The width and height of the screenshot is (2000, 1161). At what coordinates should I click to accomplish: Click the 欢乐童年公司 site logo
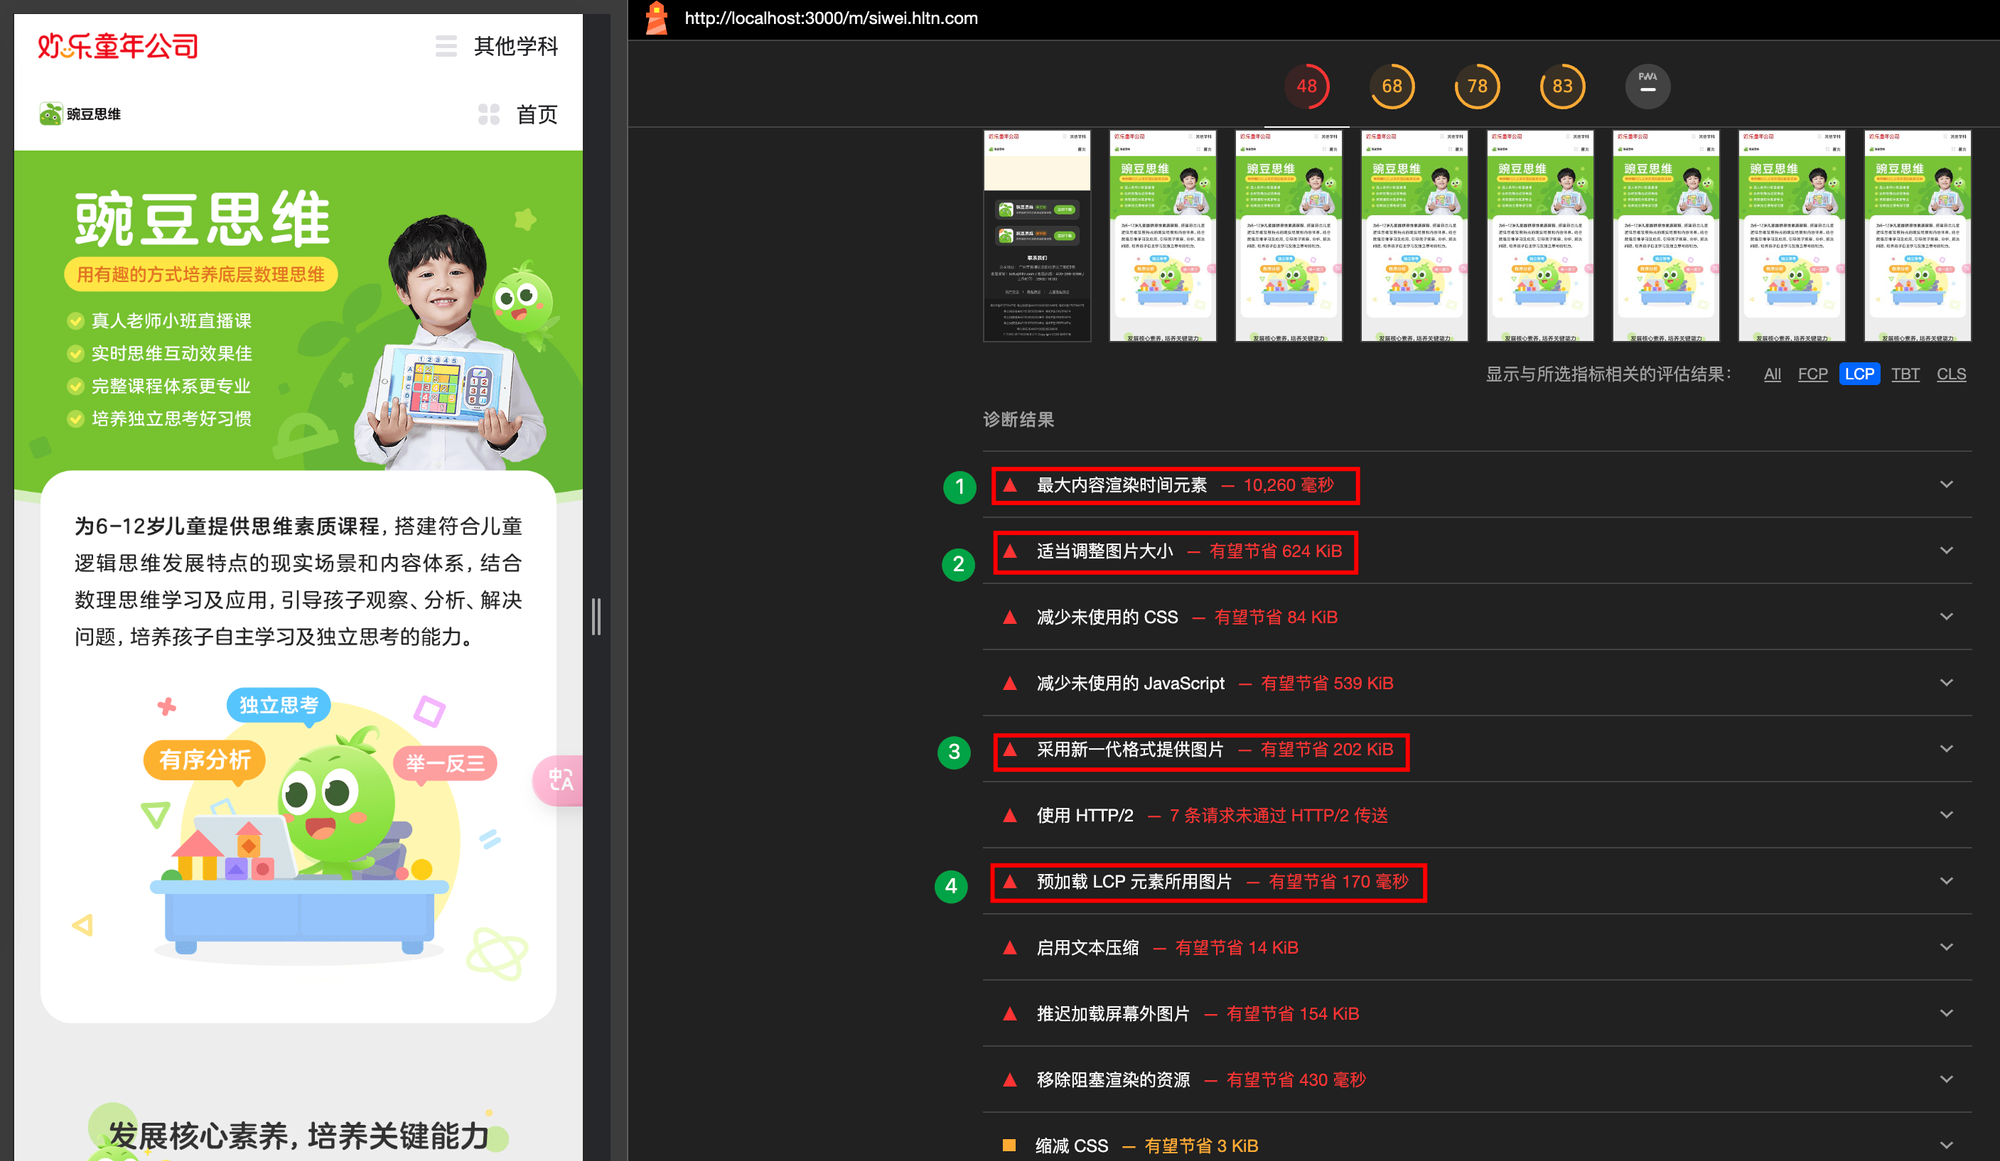coord(118,46)
